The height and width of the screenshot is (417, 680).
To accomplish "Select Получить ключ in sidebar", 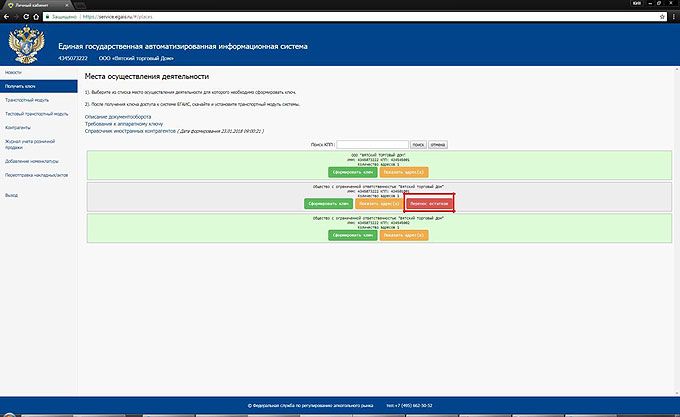I will tap(21, 87).
